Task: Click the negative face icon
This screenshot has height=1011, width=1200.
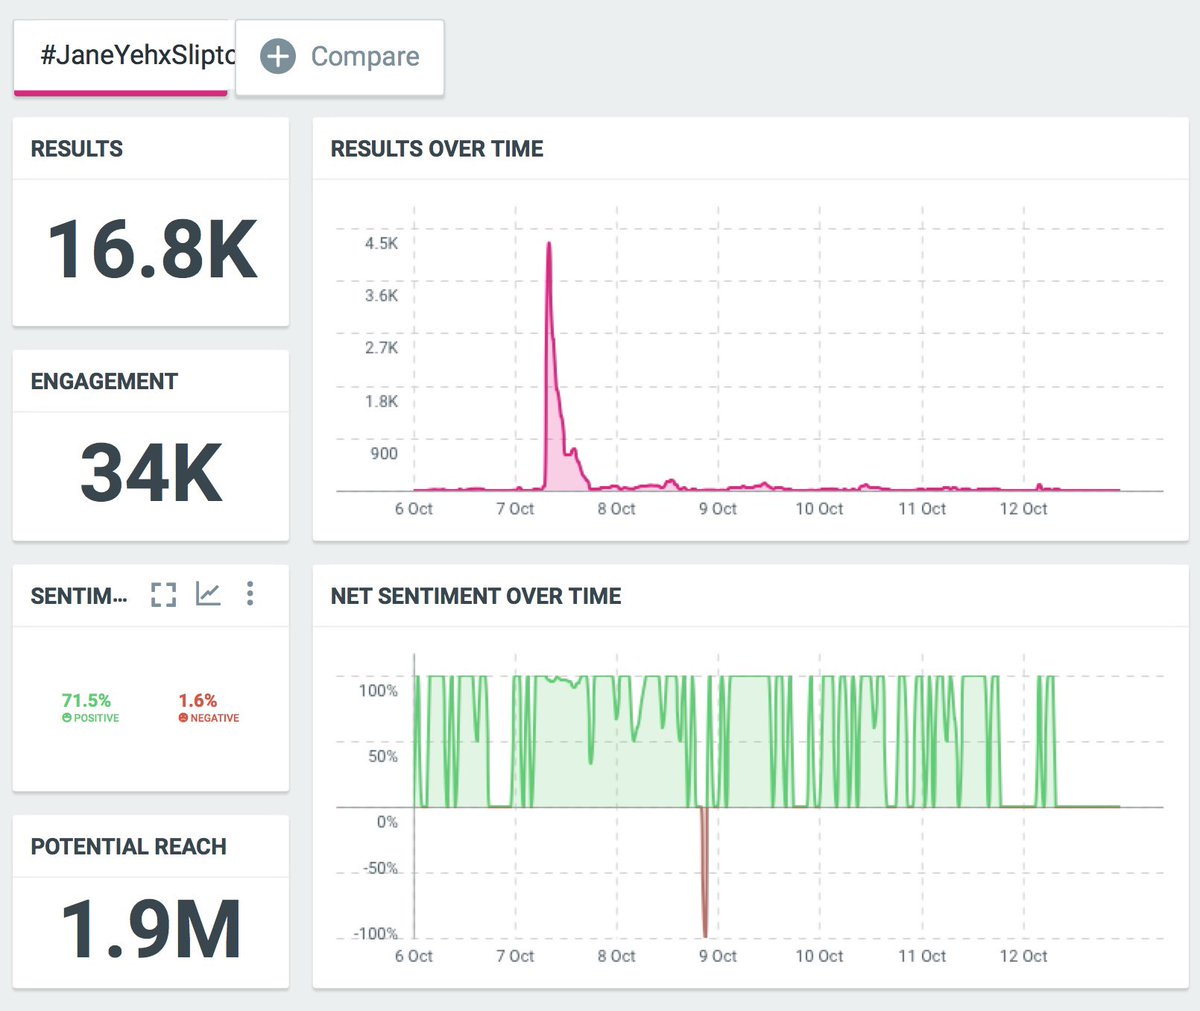Action: point(183,718)
